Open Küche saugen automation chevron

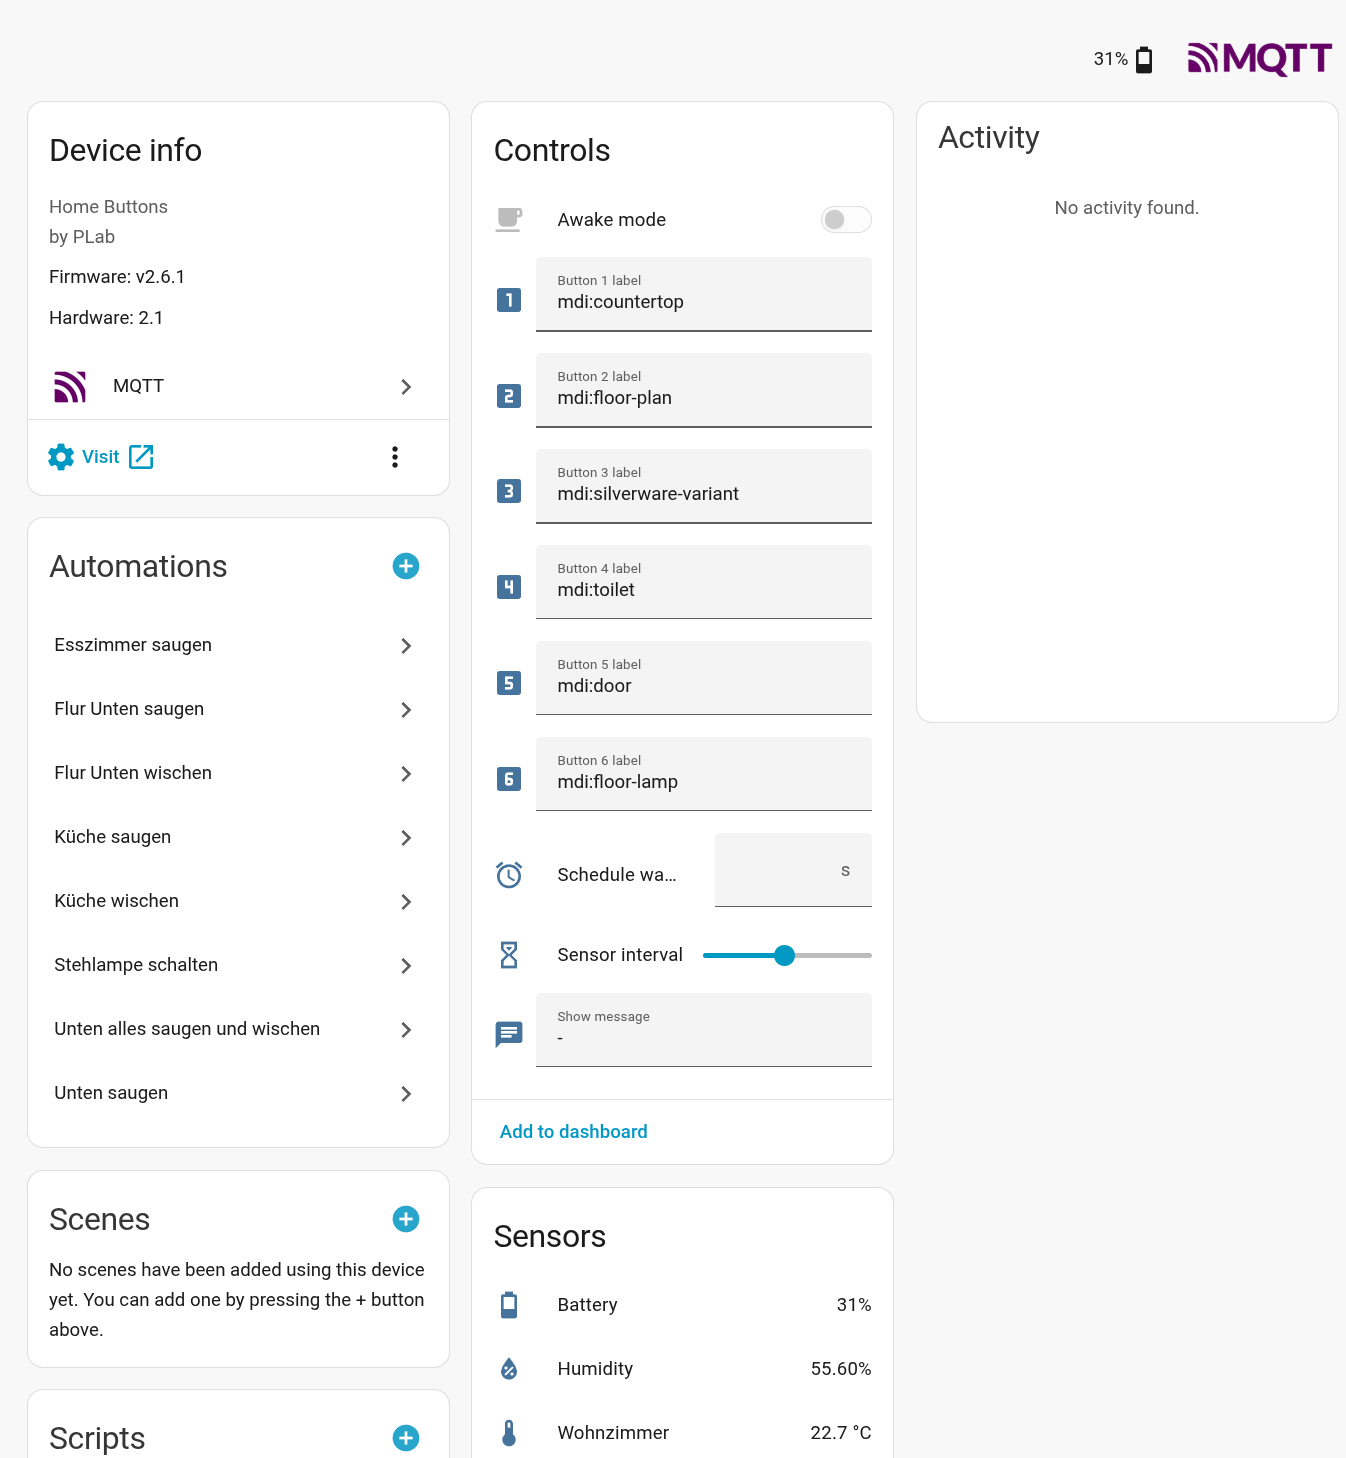point(406,838)
